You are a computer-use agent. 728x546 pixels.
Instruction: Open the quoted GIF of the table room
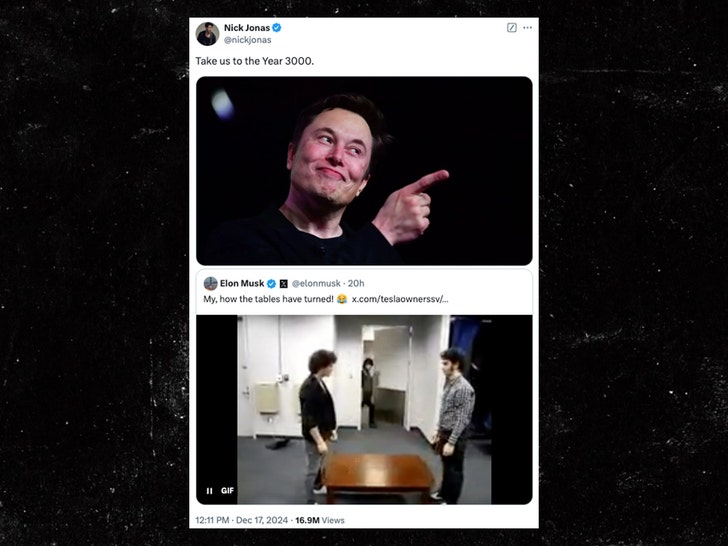(364, 409)
